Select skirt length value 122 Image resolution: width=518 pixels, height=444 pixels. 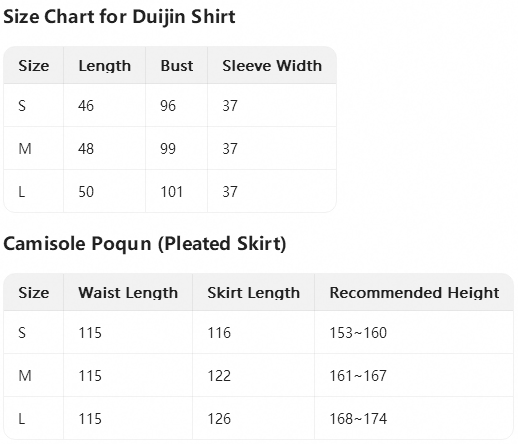(x=219, y=376)
